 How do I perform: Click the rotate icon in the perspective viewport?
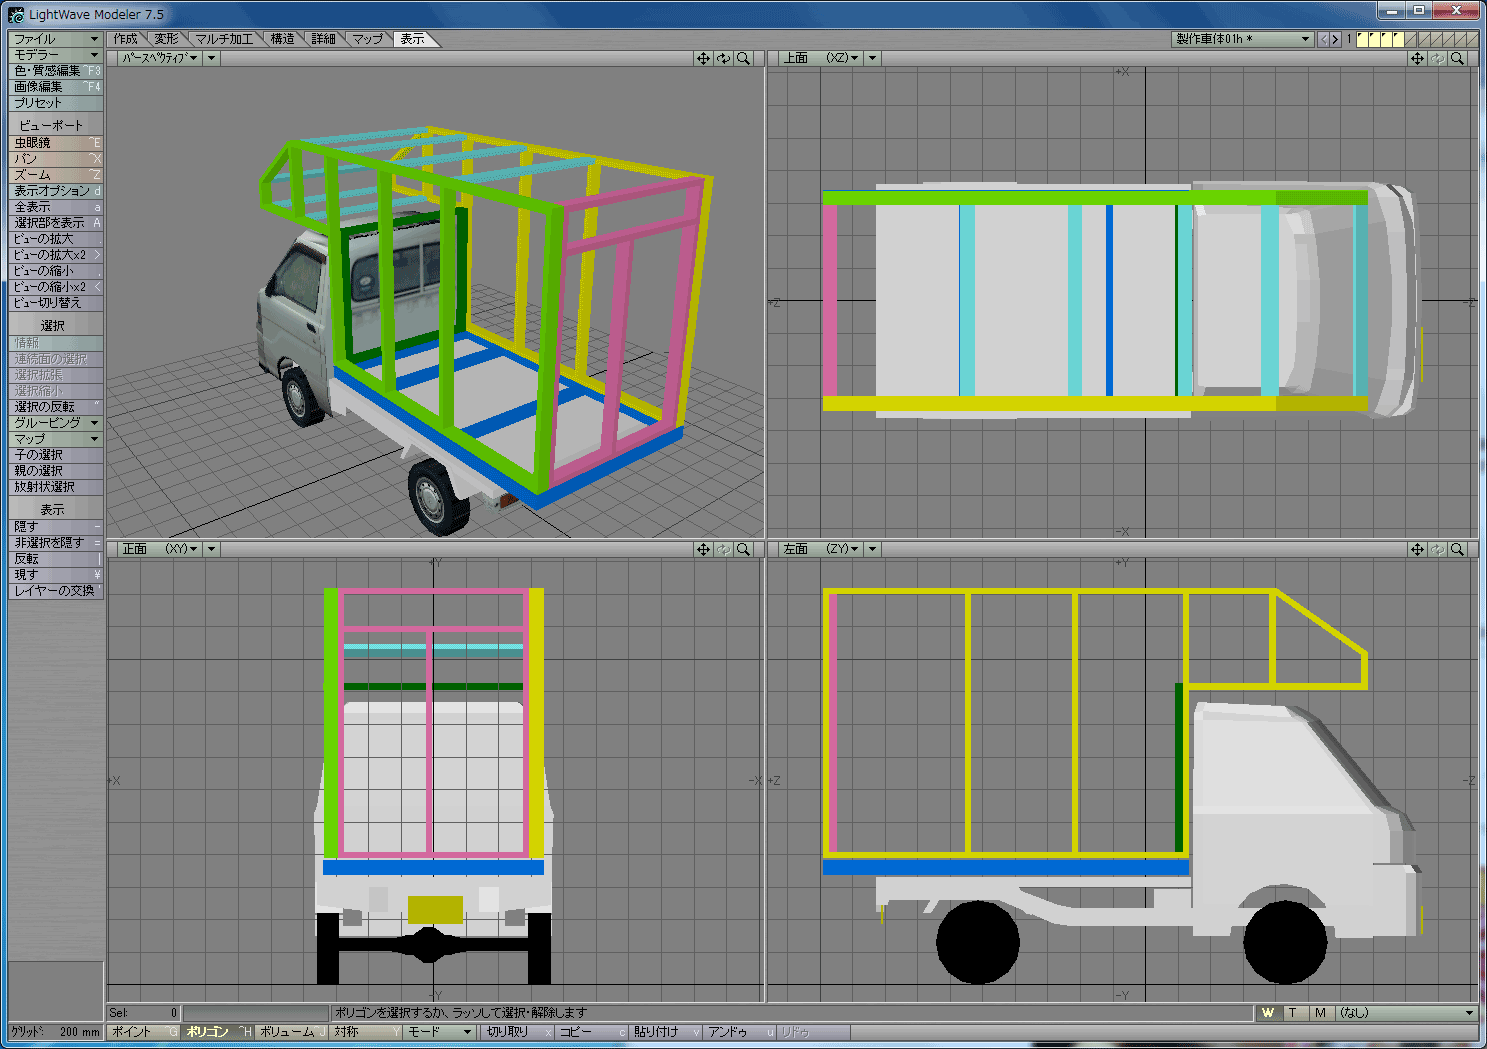(x=723, y=59)
